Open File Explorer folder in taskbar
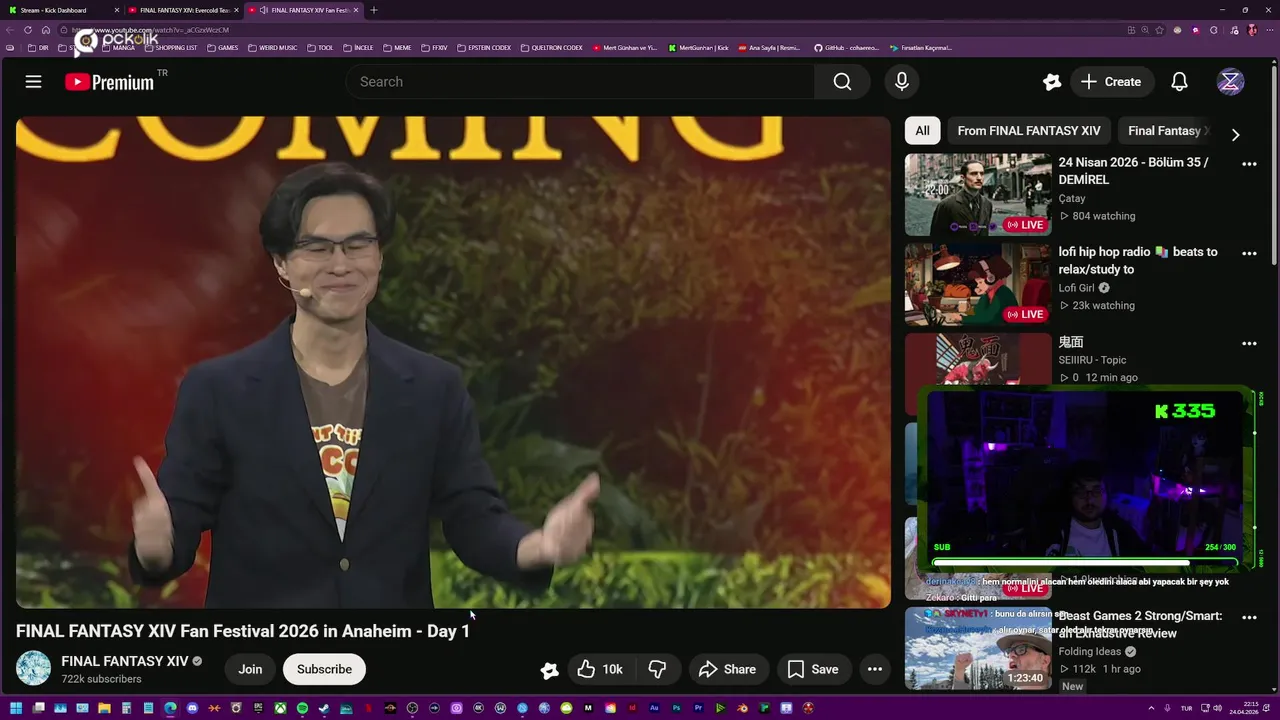 tap(104, 708)
